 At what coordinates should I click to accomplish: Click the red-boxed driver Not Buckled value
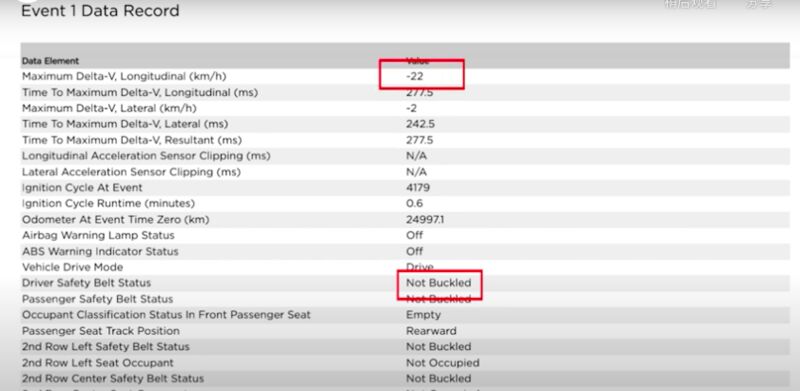click(438, 283)
